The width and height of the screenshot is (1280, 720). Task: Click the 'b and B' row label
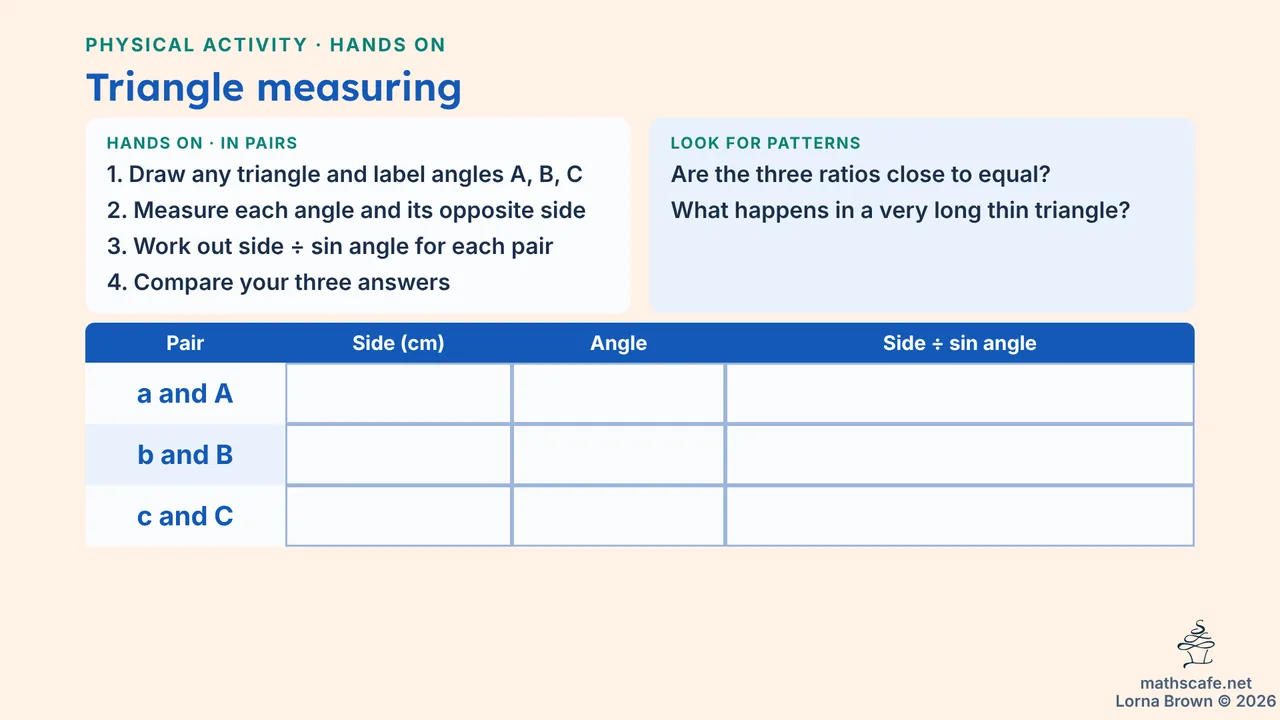[x=185, y=455]
